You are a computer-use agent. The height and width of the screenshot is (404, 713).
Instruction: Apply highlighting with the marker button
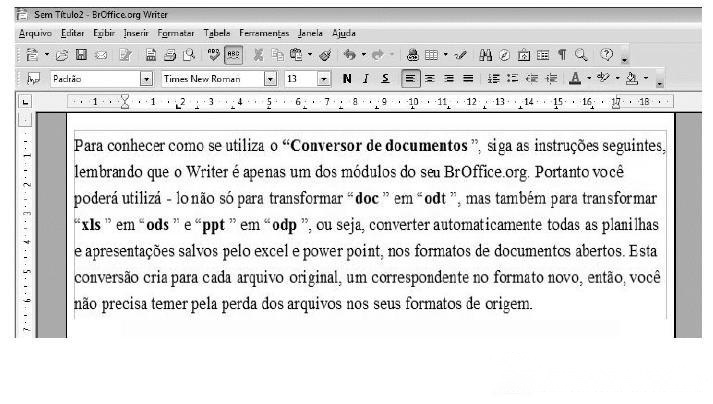pyautogui.click(x=603, y=78)
